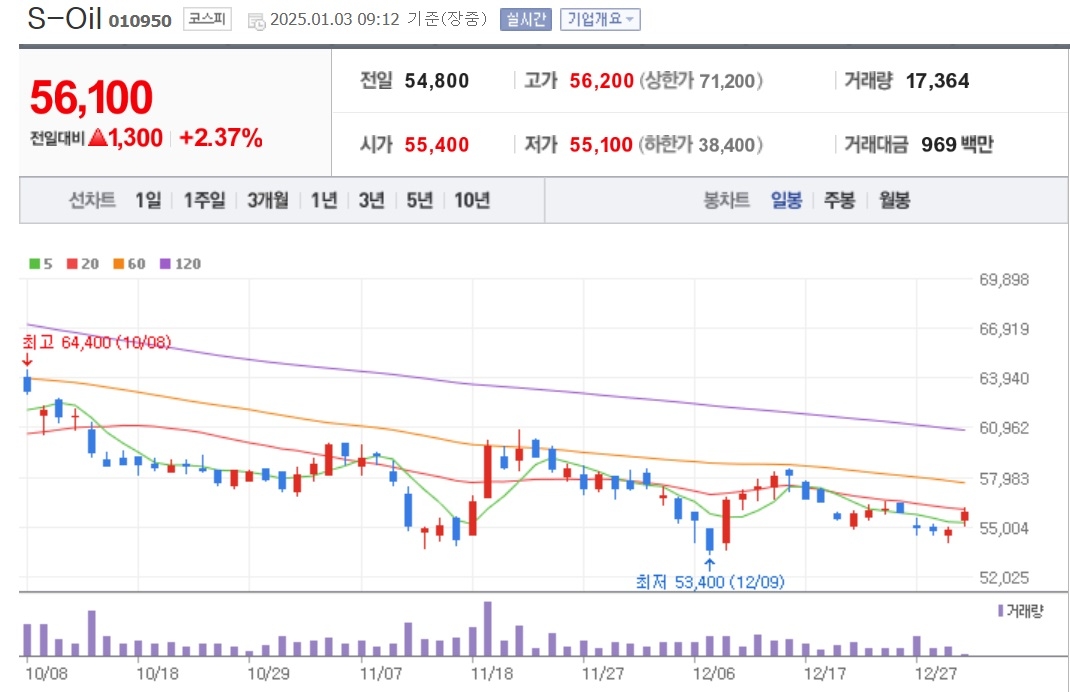This screenshot has width=1070, height=692.
Task: Click the 11/18 date label on the axis
Action: pos(492,674)
